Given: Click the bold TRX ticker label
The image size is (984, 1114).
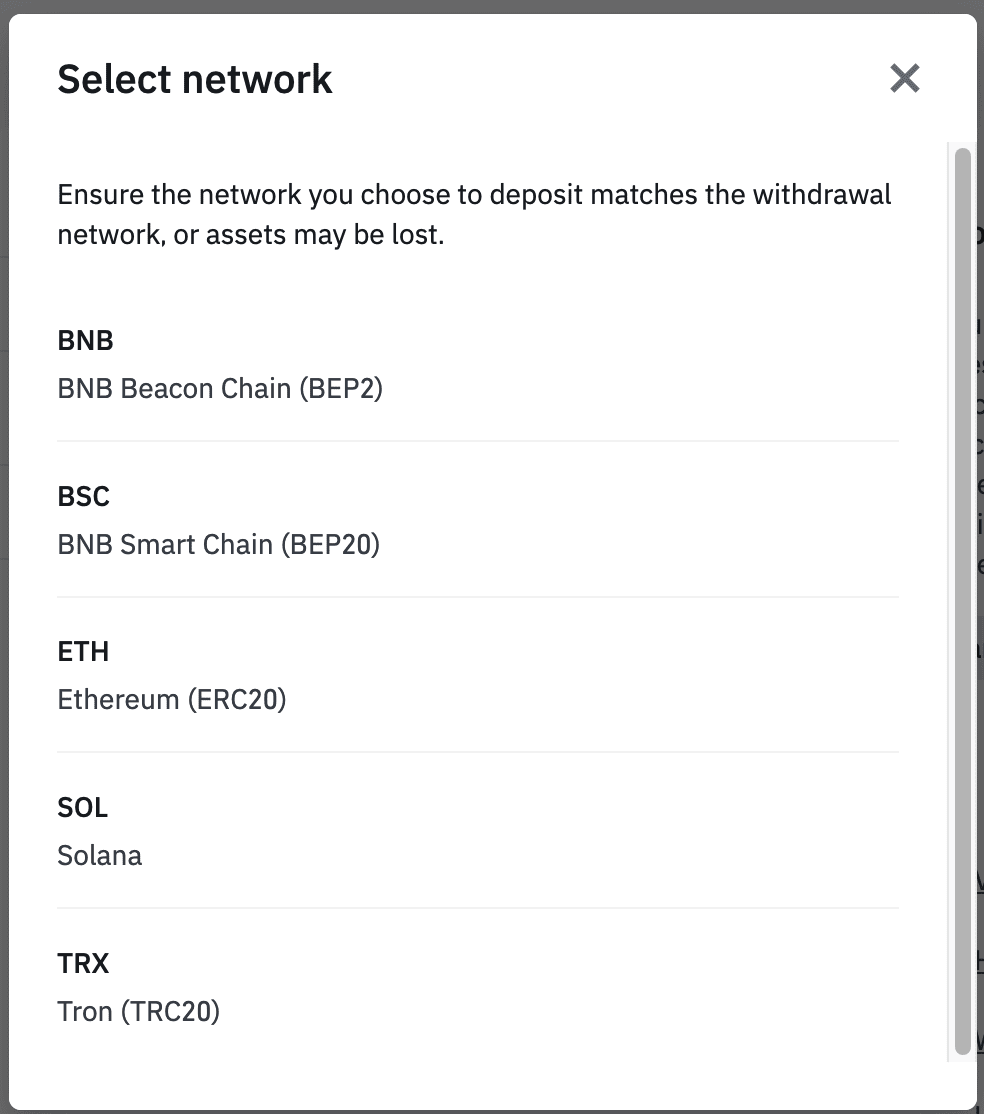Looking at the screenshot, I should click(x=84, y=964).
